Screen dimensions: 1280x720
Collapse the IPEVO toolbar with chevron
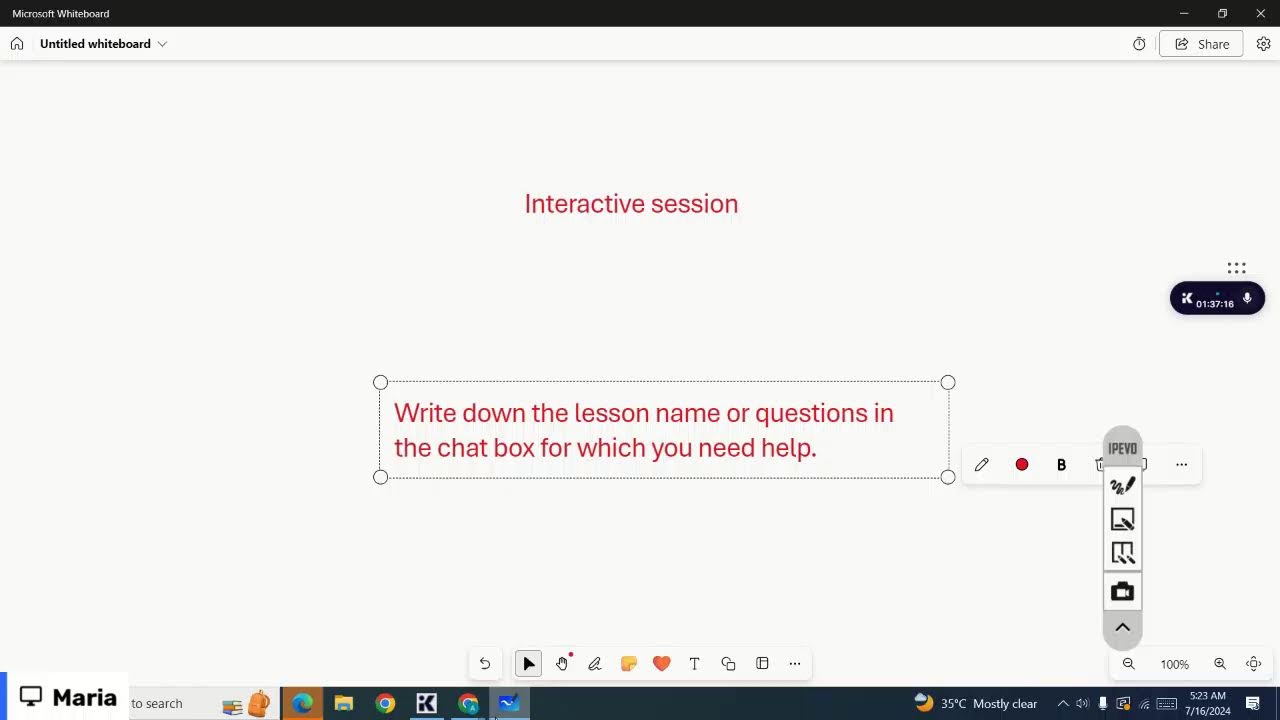pyautogui.click(x=1122, y=628)
